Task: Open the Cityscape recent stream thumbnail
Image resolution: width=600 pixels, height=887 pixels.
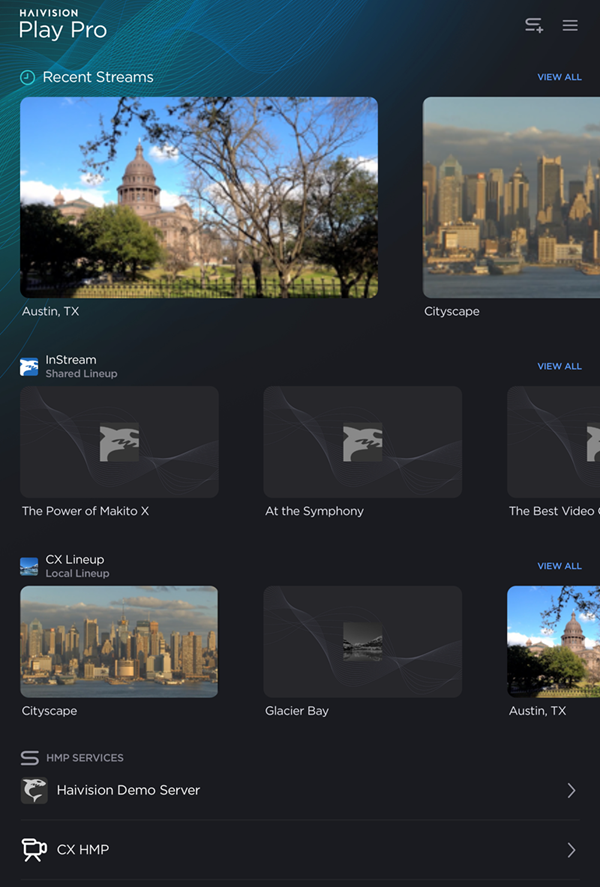Action: (510, 197)
